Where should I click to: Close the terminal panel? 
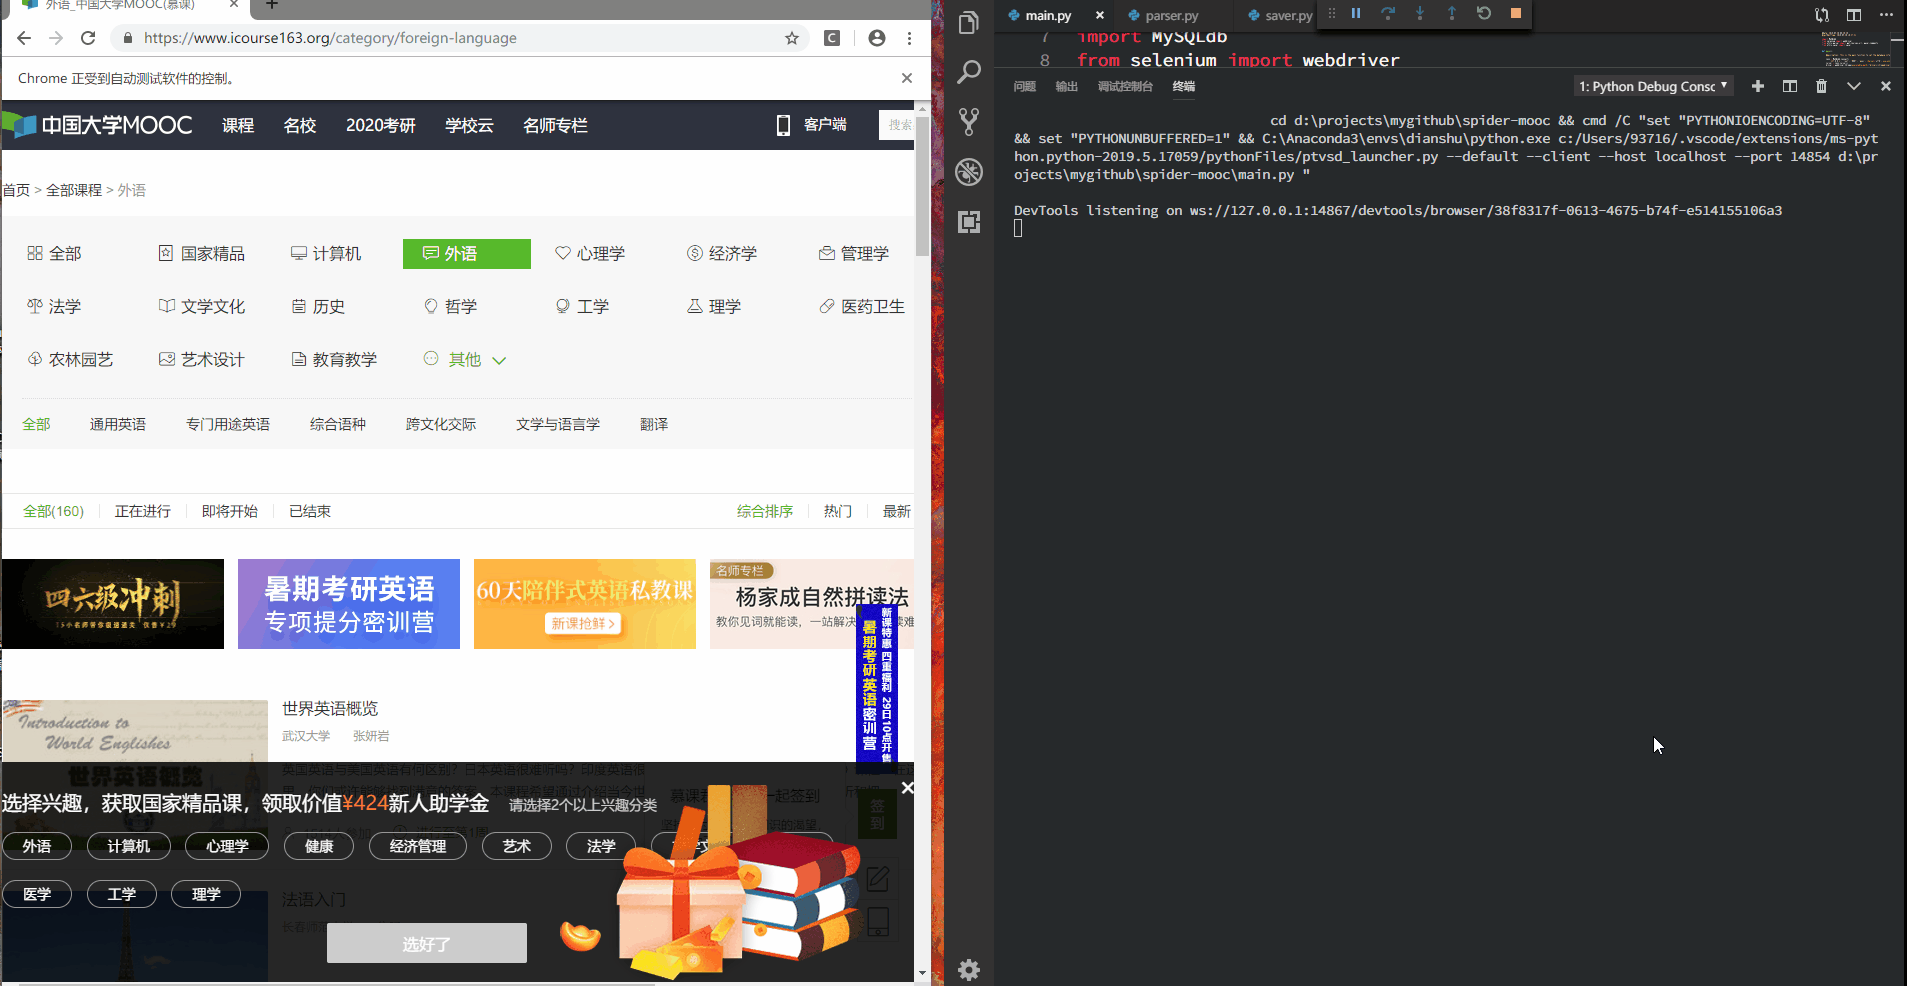(x=1885, y=86)
